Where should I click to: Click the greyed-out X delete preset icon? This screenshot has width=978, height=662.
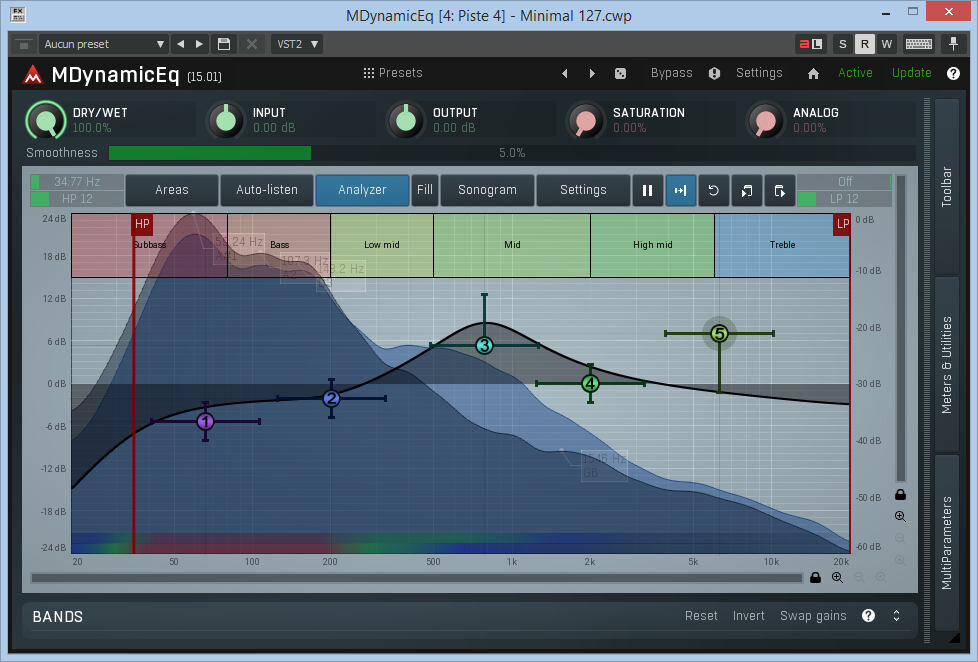252,44
